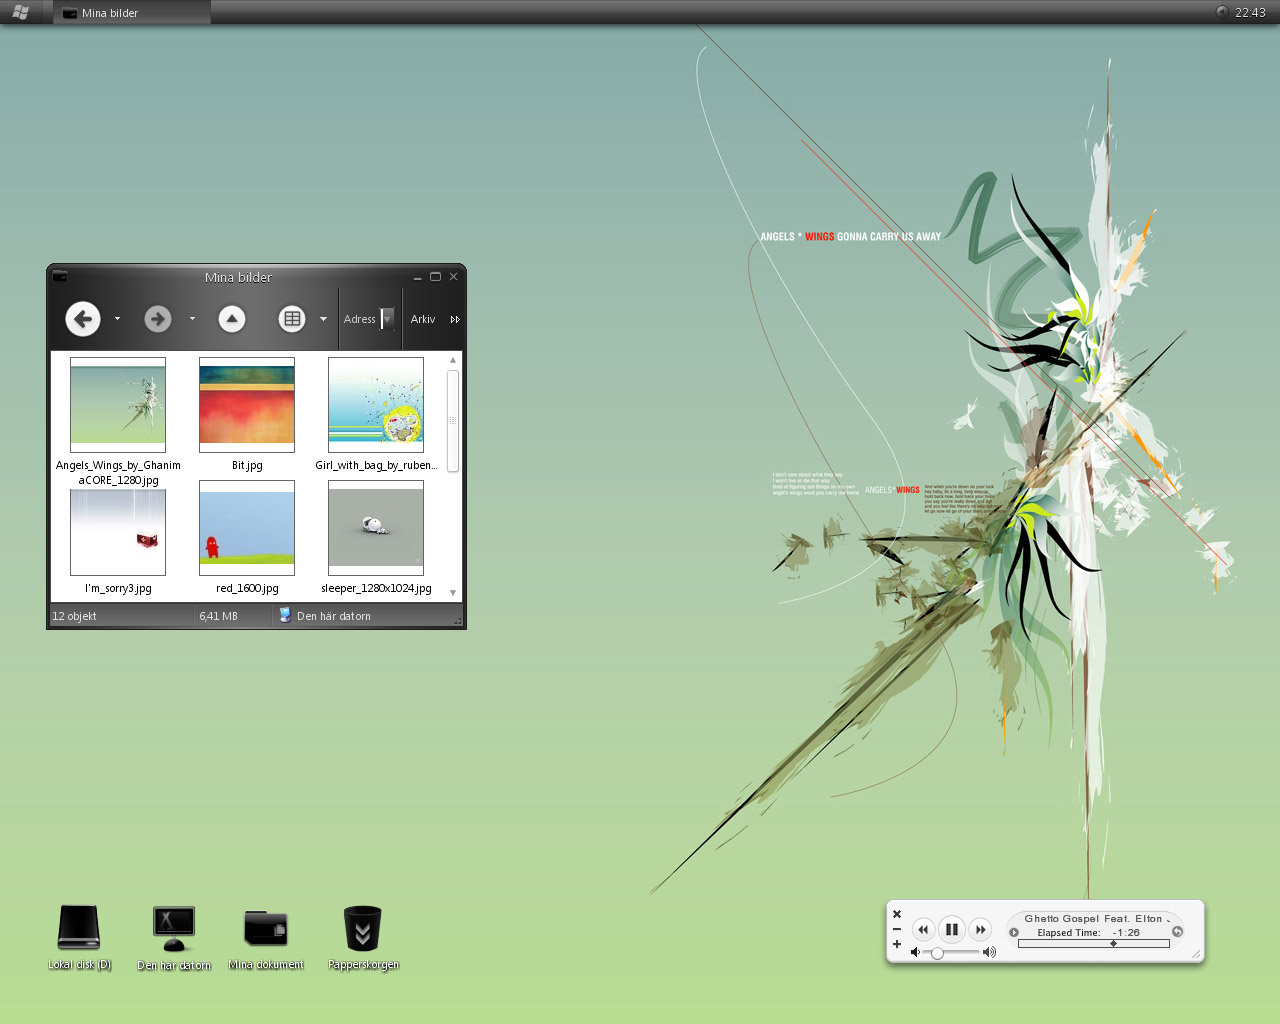This screenshot has width=1280, height=1024.
Task: Go back using the Back arrow button
Action: point(83,319)
